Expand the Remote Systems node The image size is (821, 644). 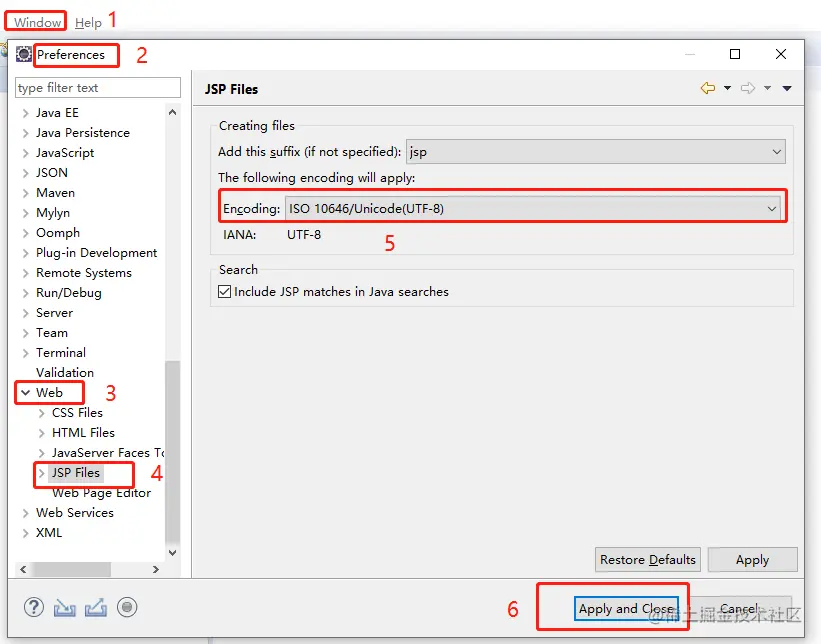pos(25,273)
